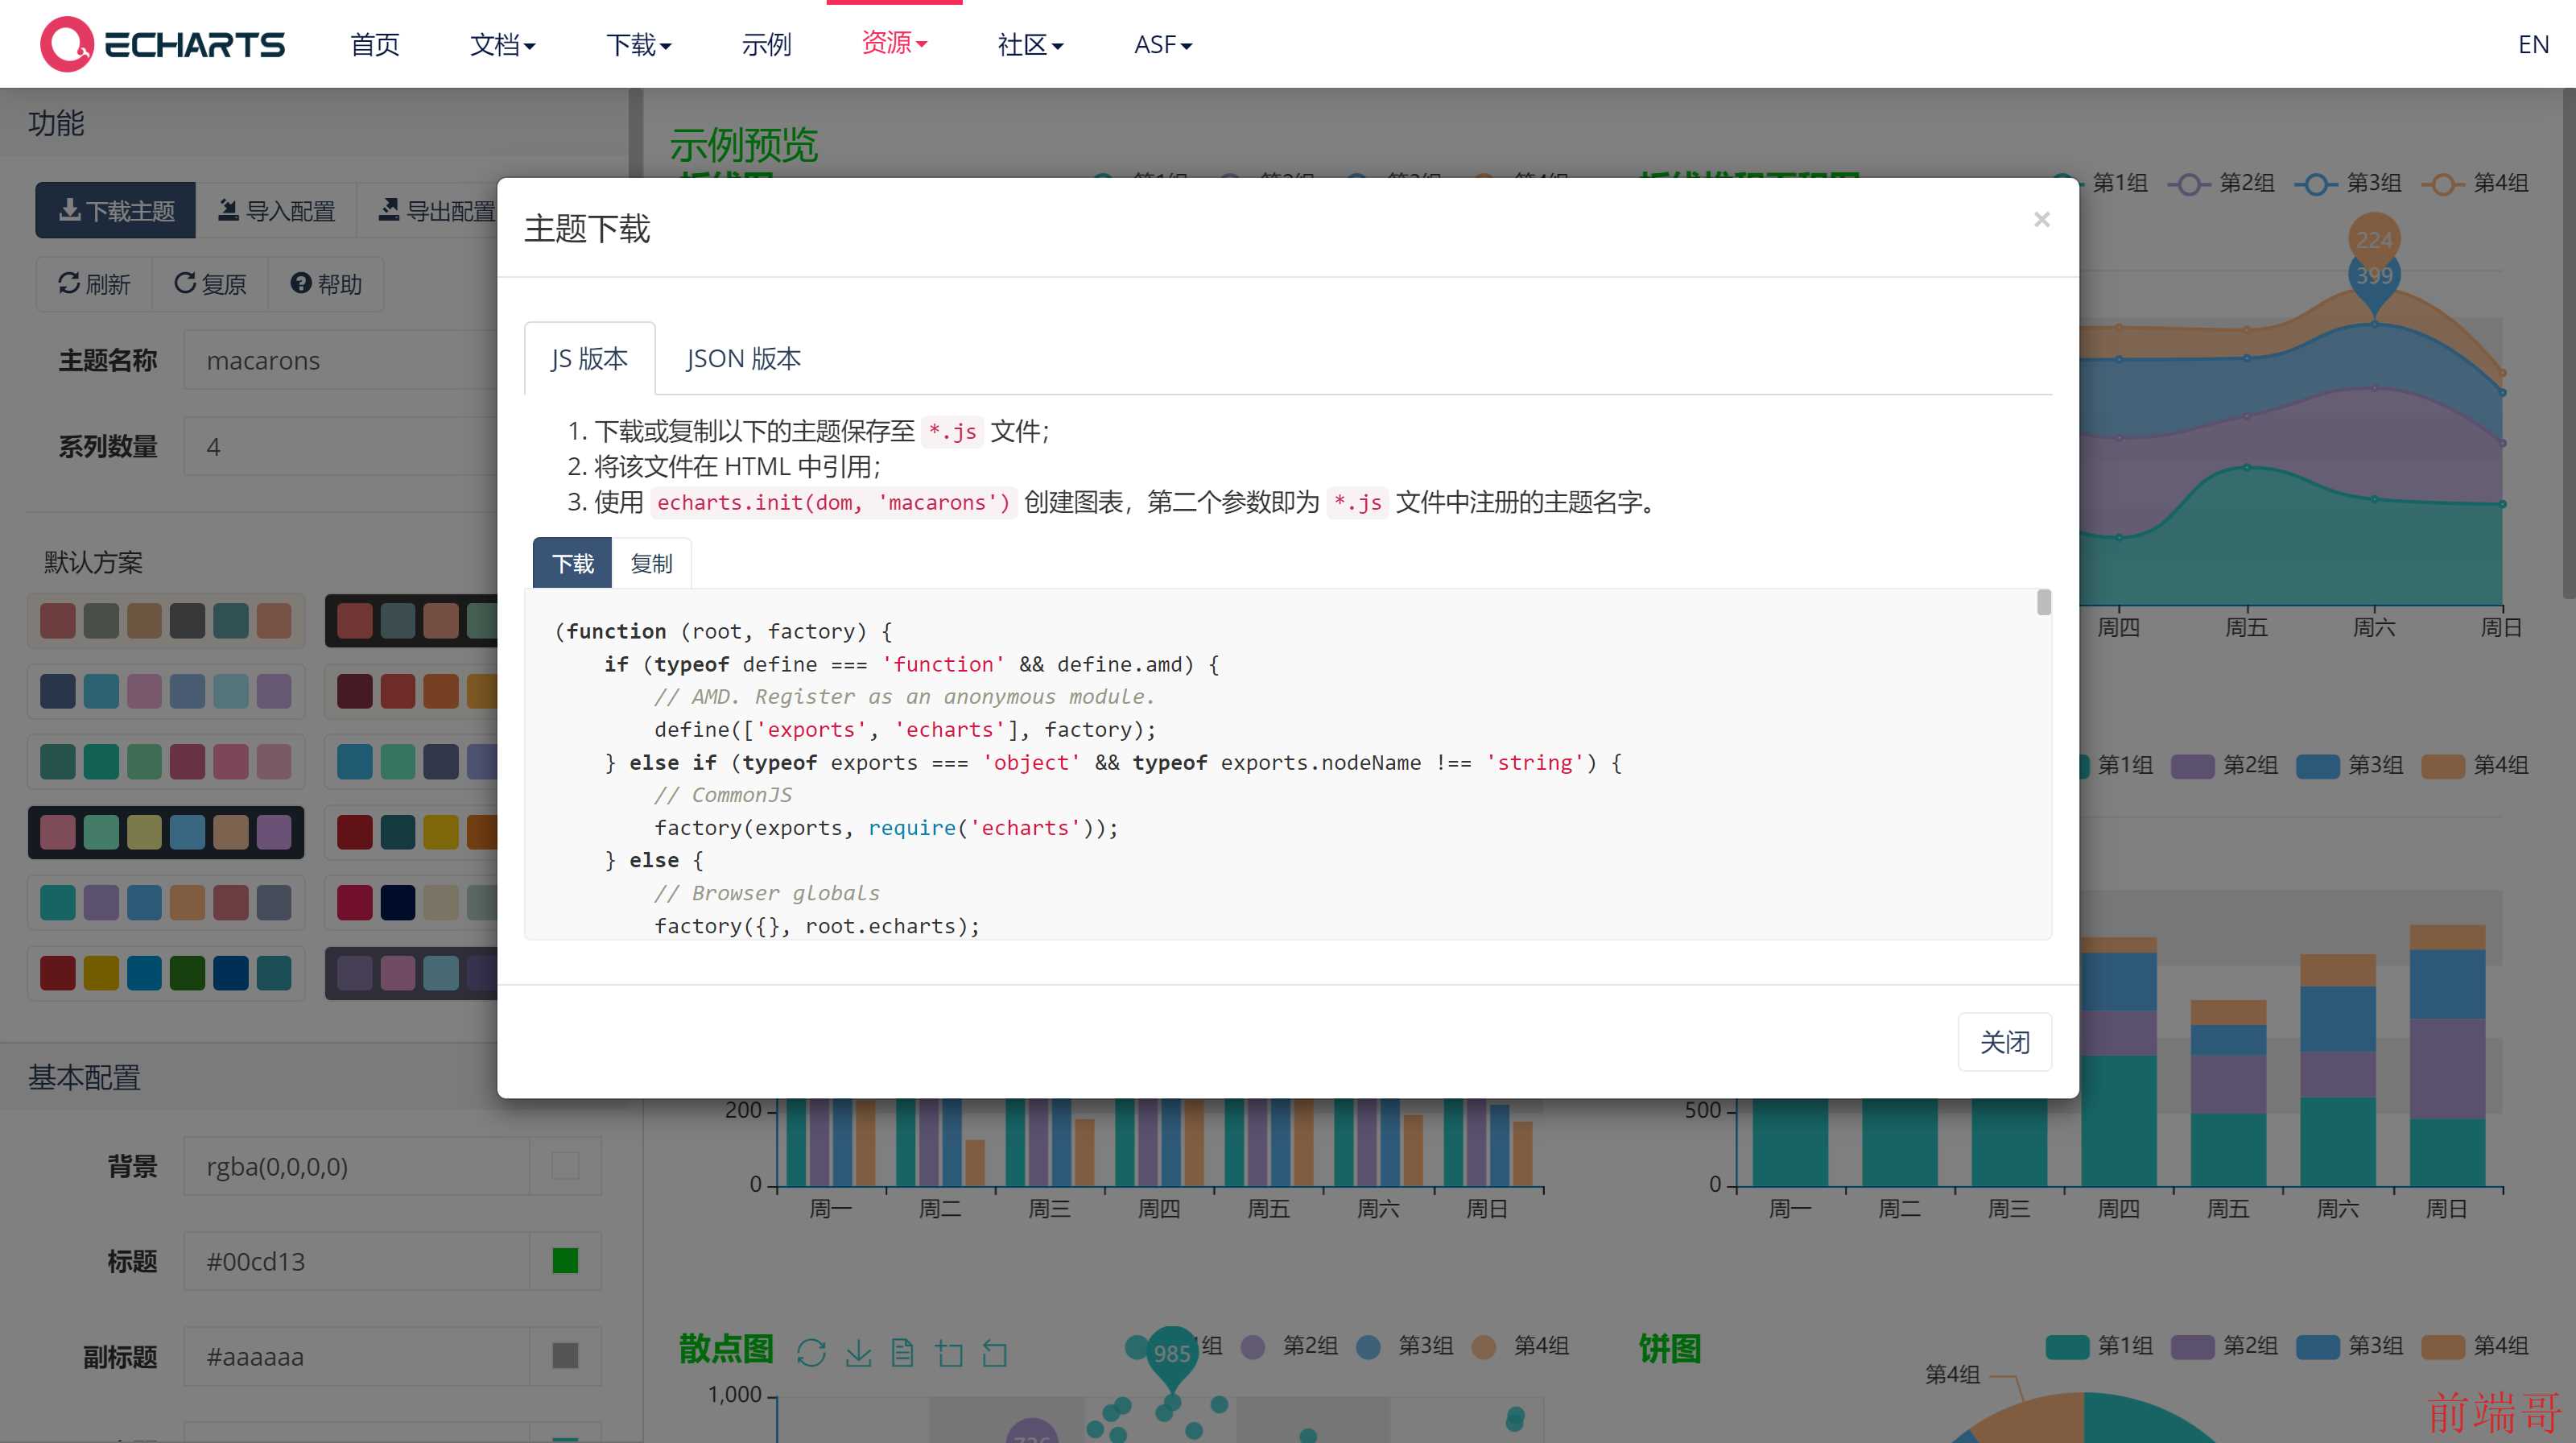Select the second-row blue-purple palette
2576x1443 pixels.
[x=166, y=691]
